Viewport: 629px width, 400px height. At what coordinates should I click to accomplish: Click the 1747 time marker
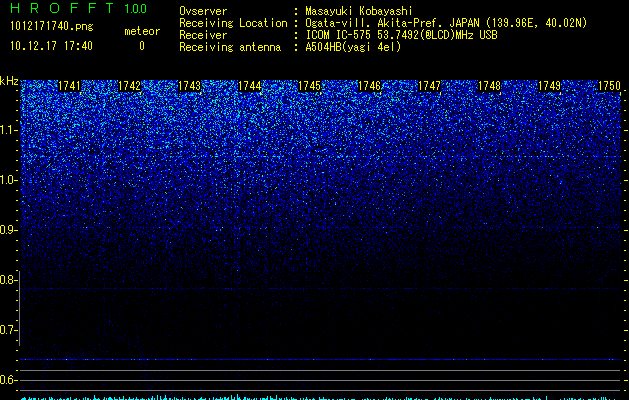(x=429, y=86)
